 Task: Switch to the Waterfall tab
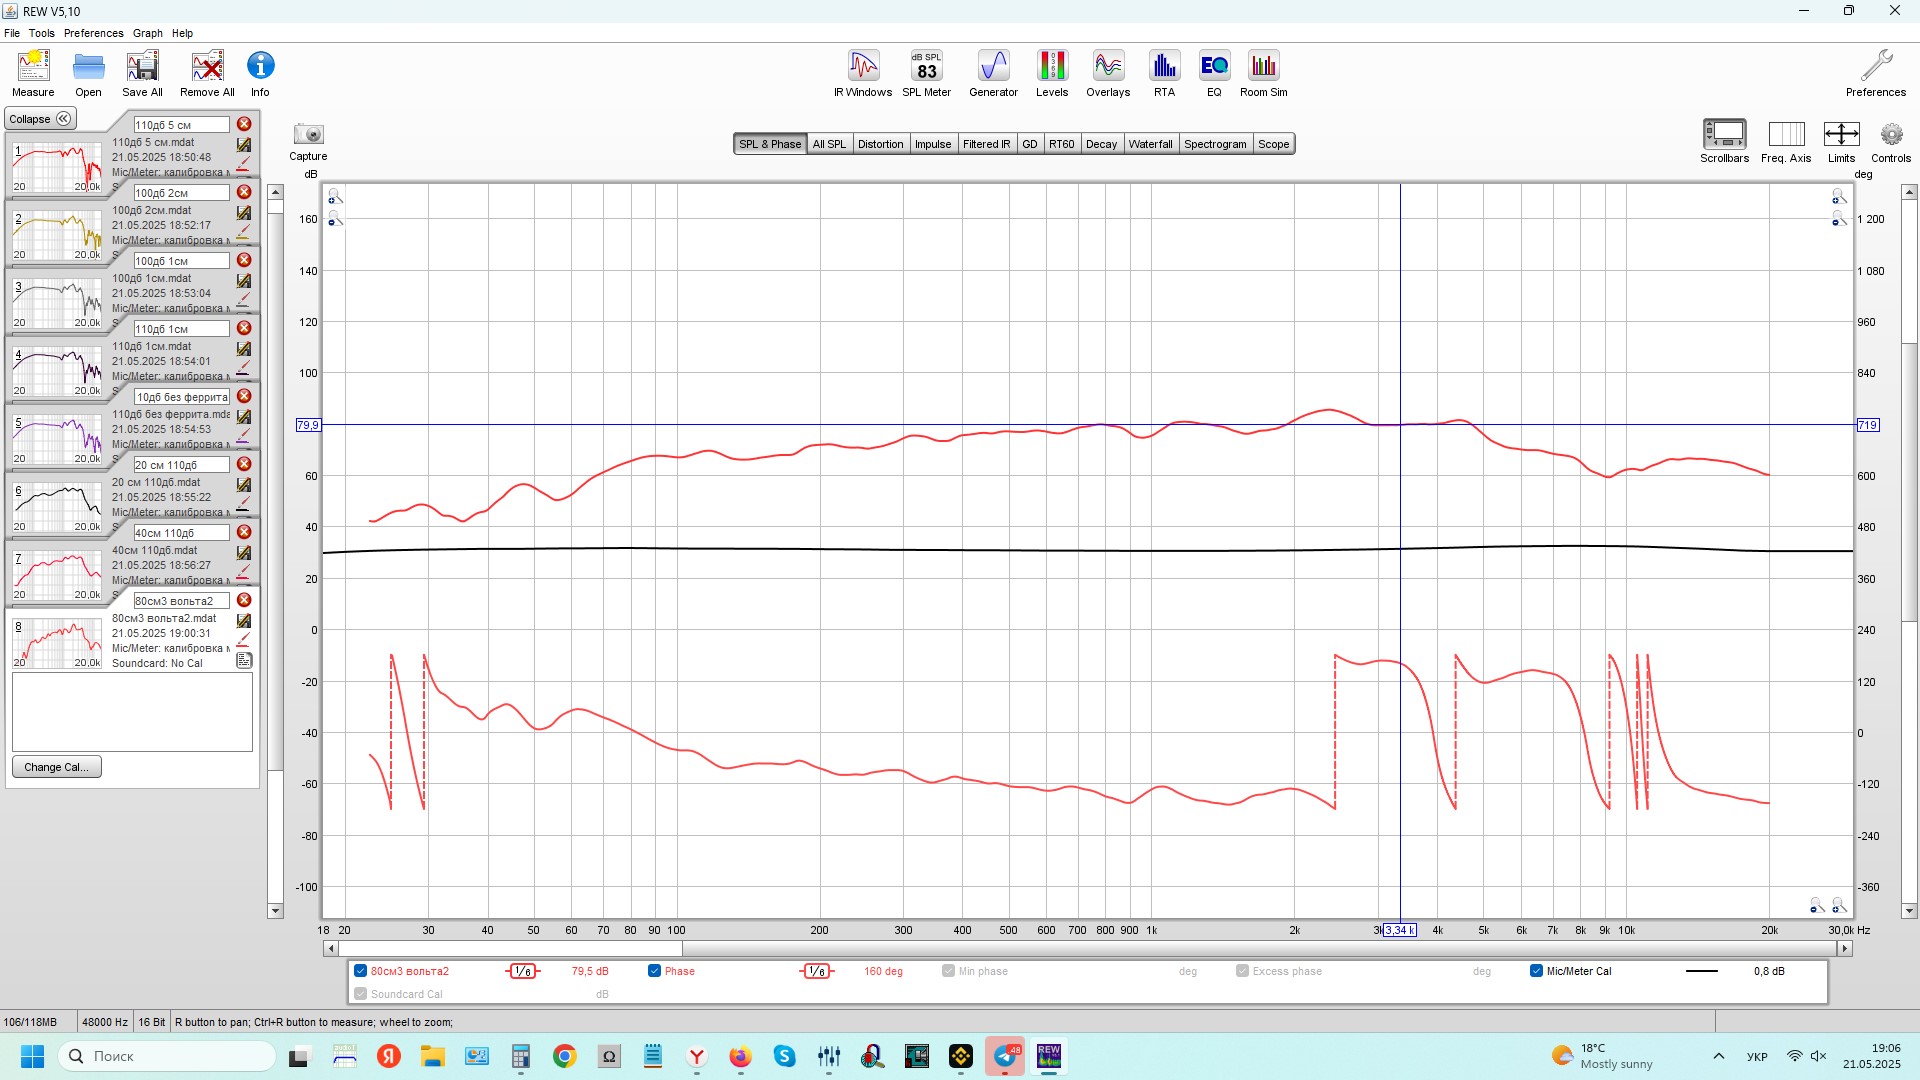1150,144
